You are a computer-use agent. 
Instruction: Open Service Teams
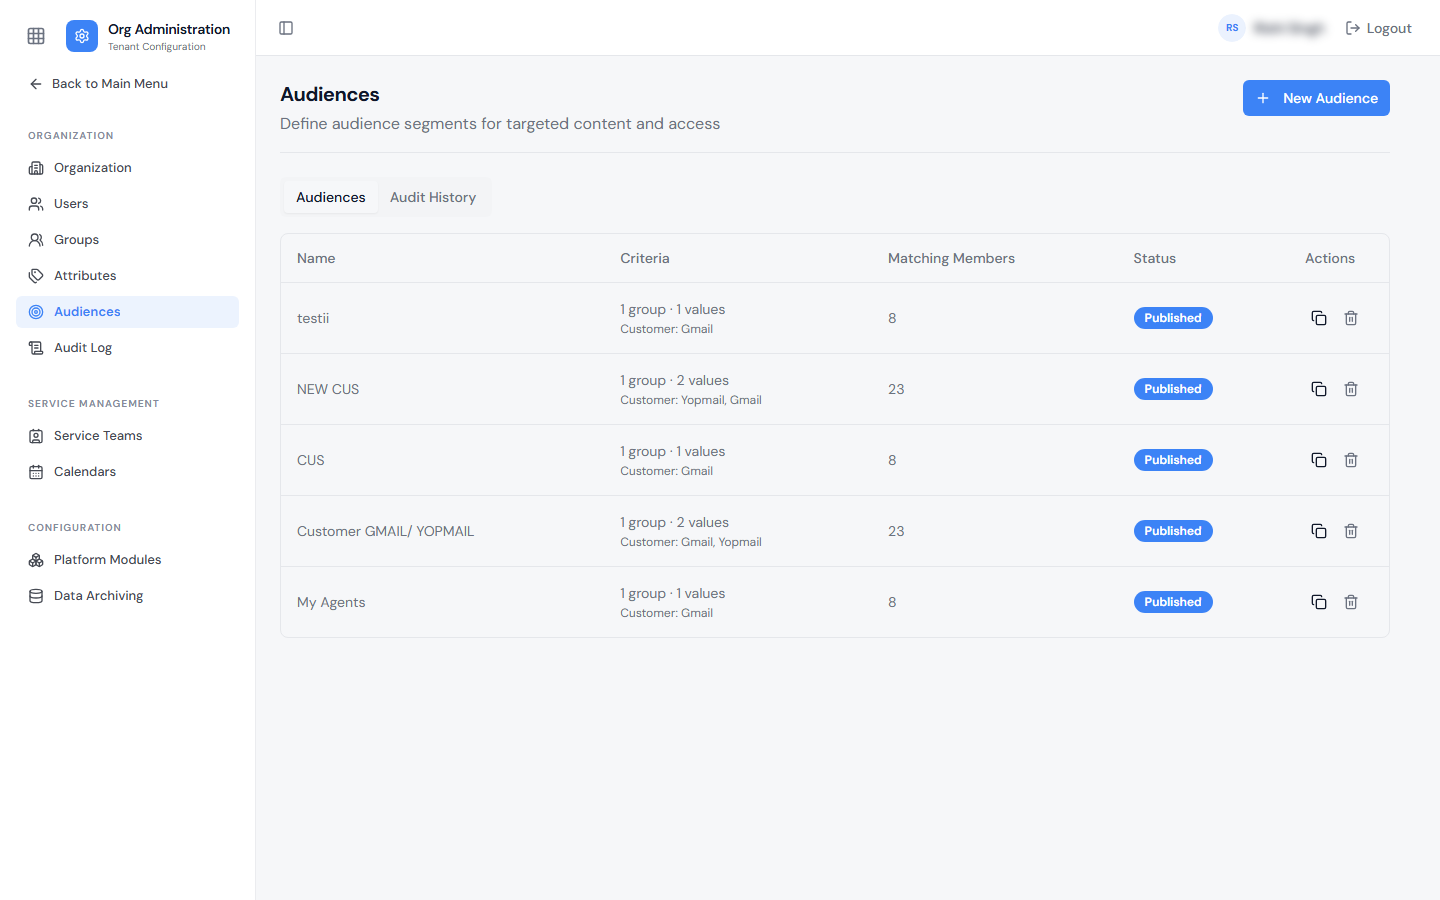coord(127,436)
